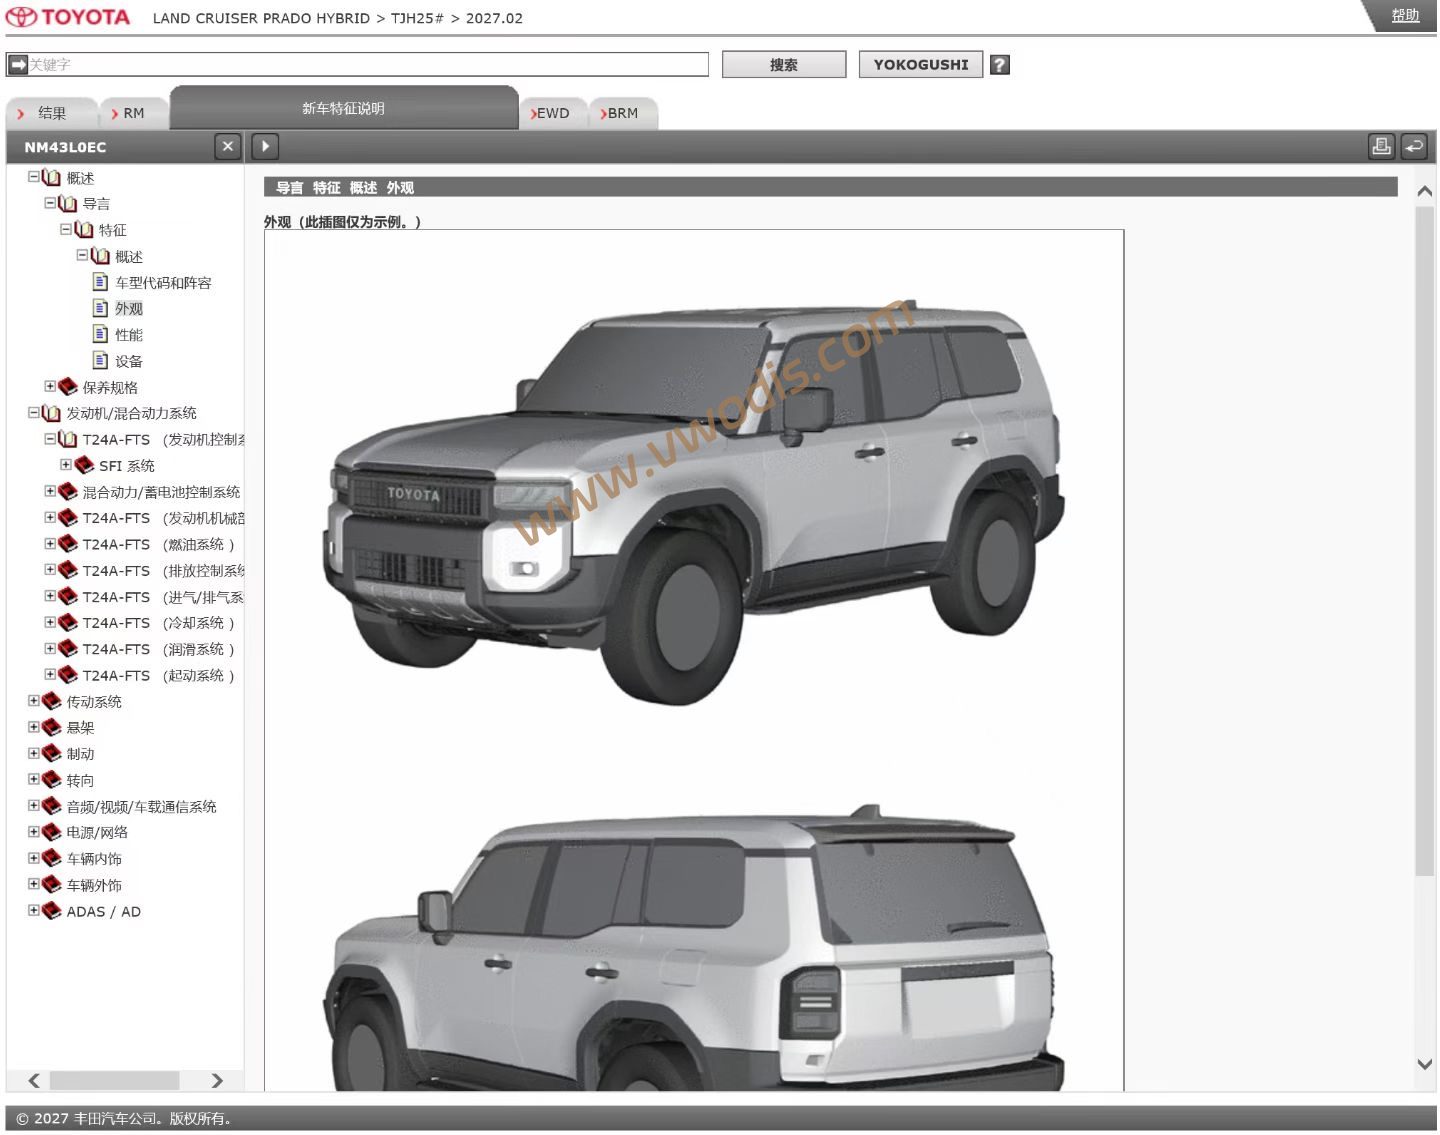This screenshot has width=1440, height=1135.
Task: Expand the 传动系统 node
Action: [33, 701]
